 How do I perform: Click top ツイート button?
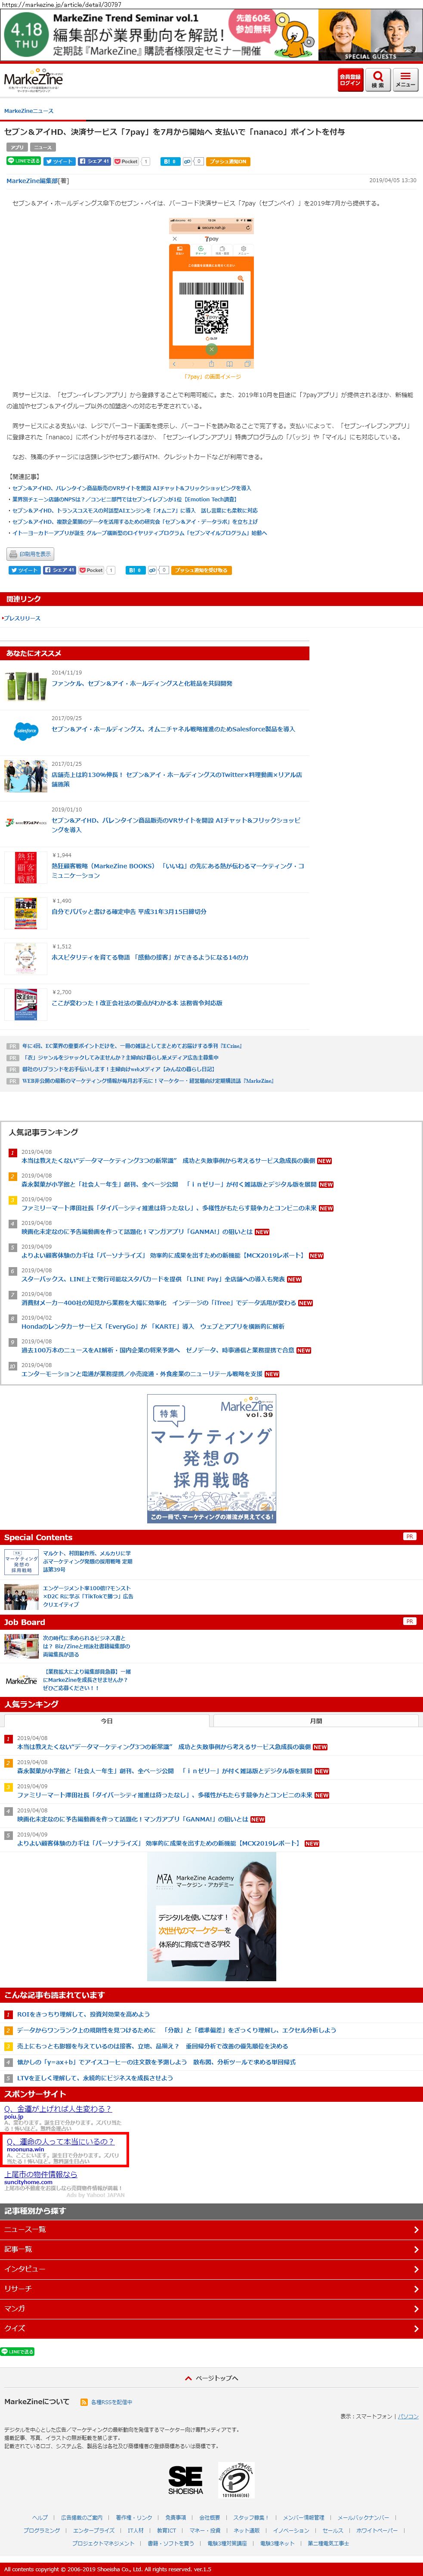(x=60, y=161)
